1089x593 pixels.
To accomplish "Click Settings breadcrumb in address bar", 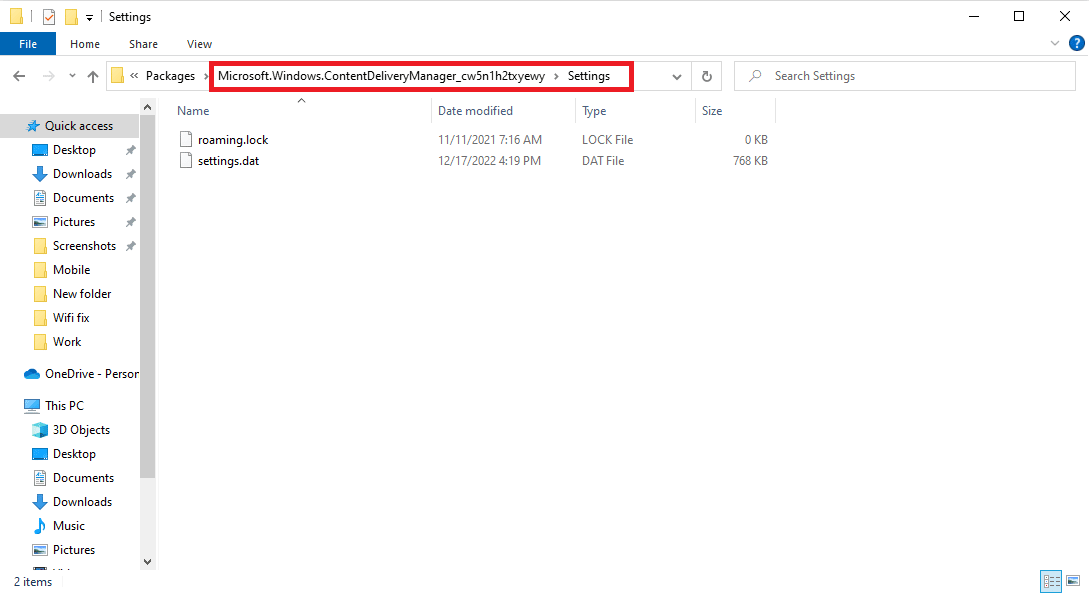I will (x=588, y=76).
